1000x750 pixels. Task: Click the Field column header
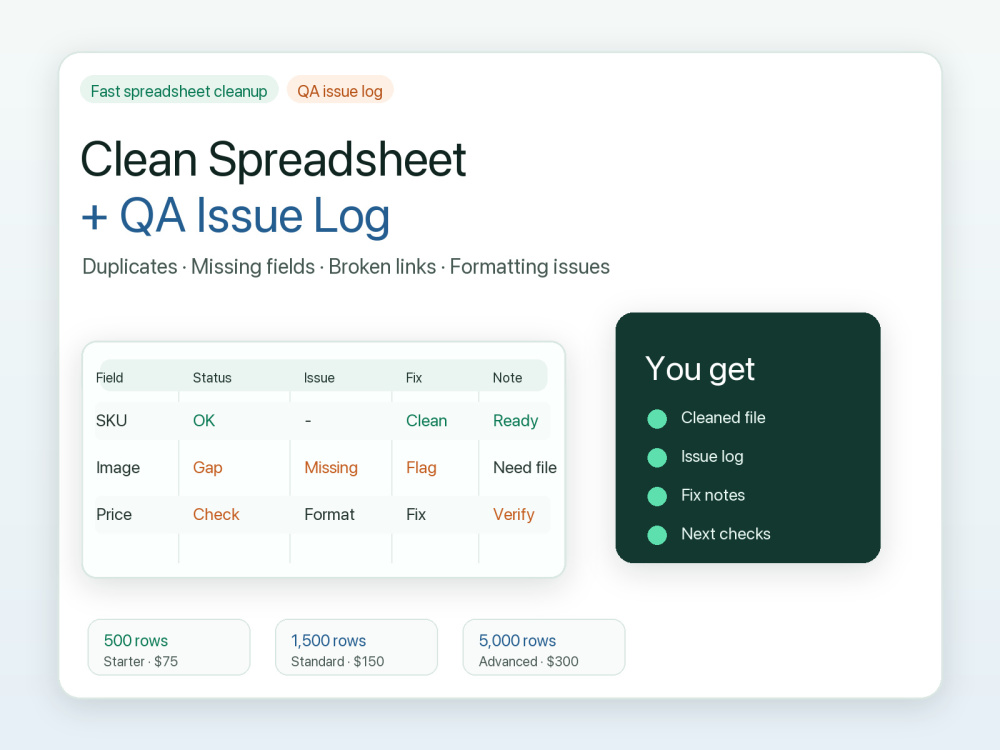coord(110,378)
